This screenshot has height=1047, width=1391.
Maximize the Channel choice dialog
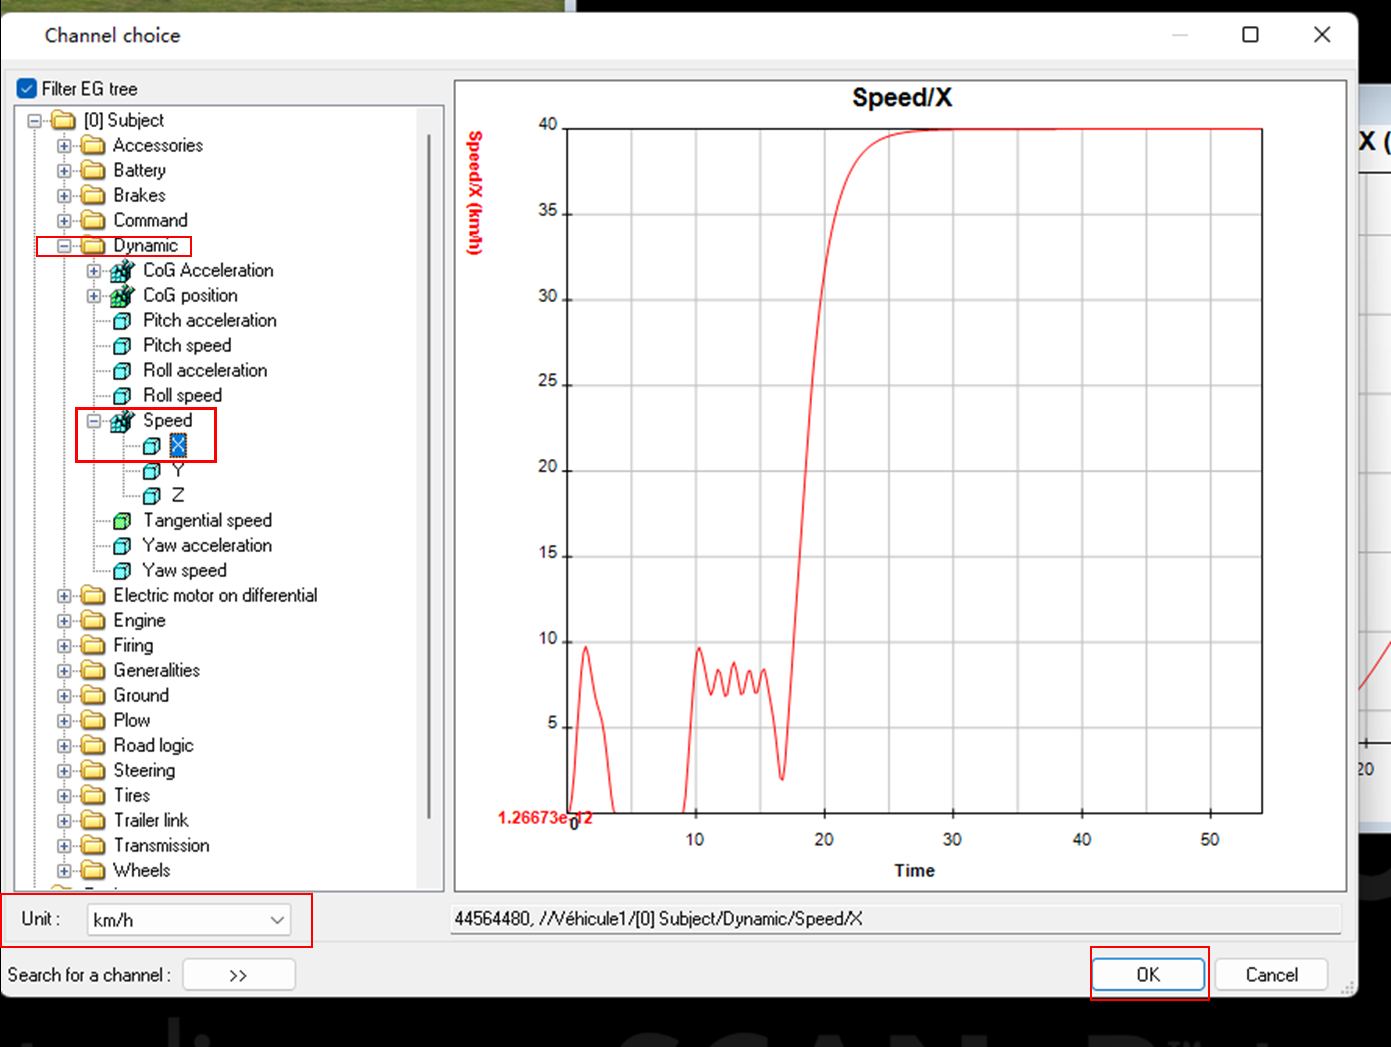1250,35
